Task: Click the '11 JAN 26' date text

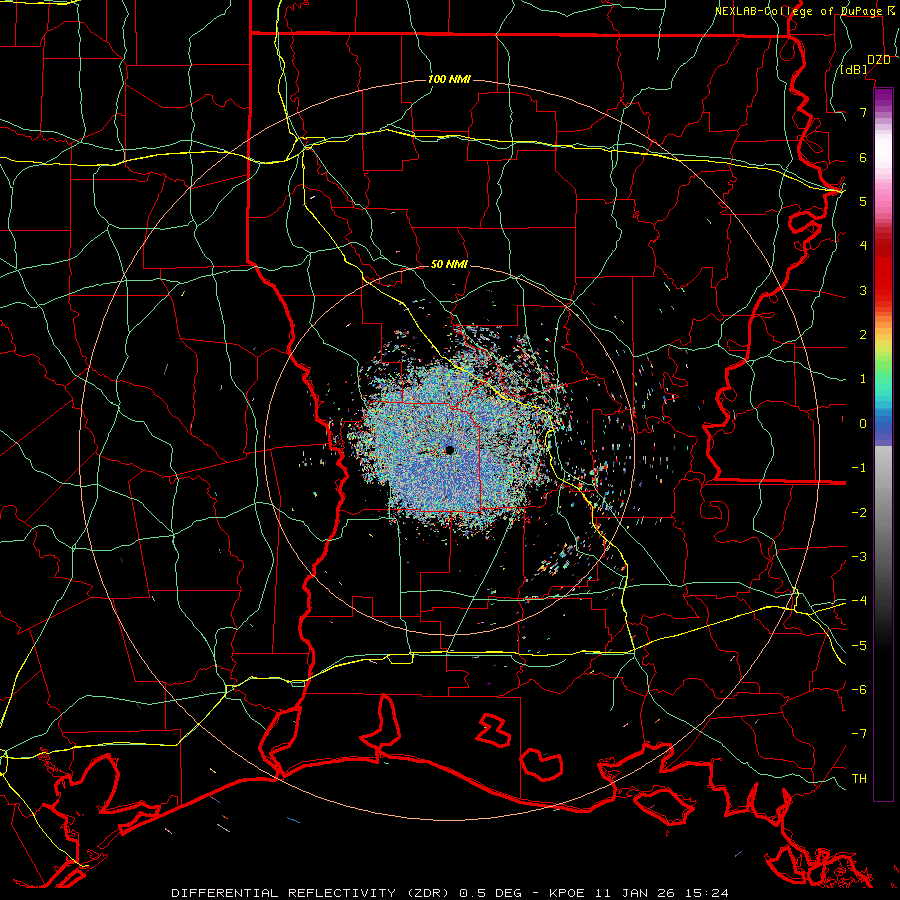Action: [635, 893]
